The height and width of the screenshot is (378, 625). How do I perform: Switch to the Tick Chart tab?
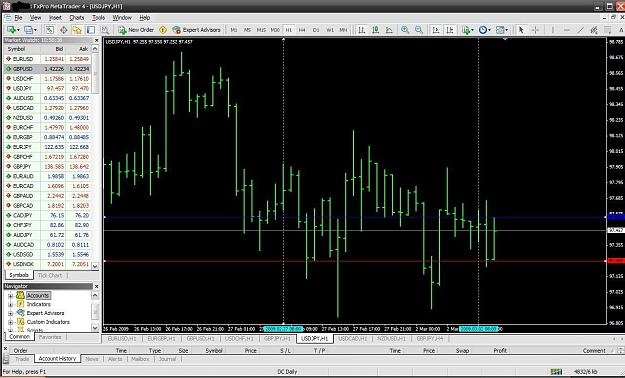point(49,276)
